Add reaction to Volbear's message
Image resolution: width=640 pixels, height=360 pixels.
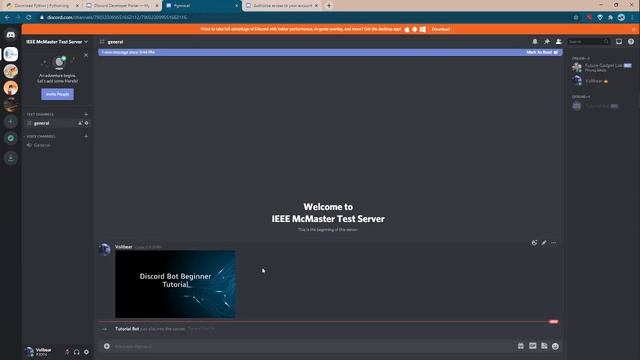(534, 243)
